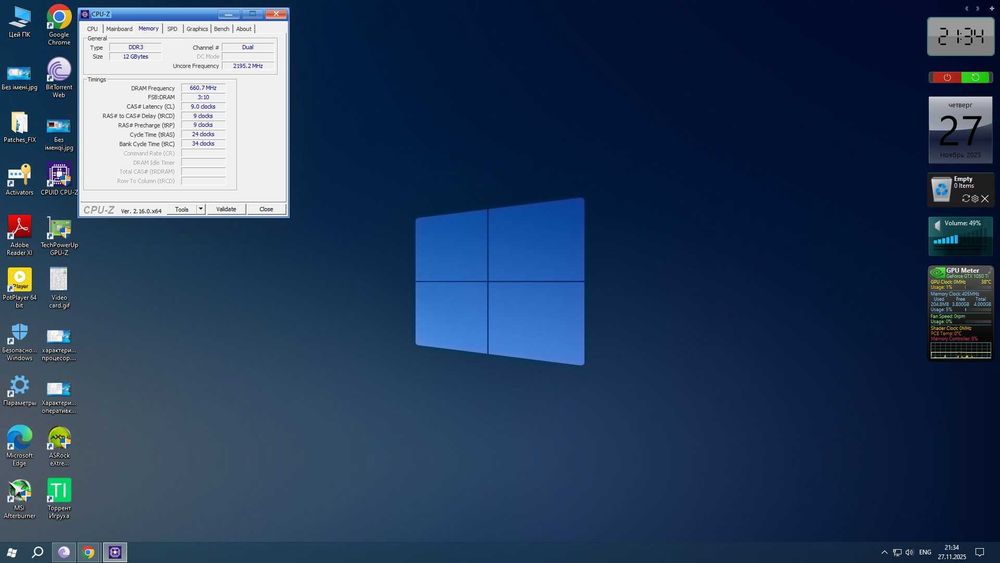Click the CPU-Z title bar icon
This screenshot has height=563, width=1000.
click(x=85, y=14)
